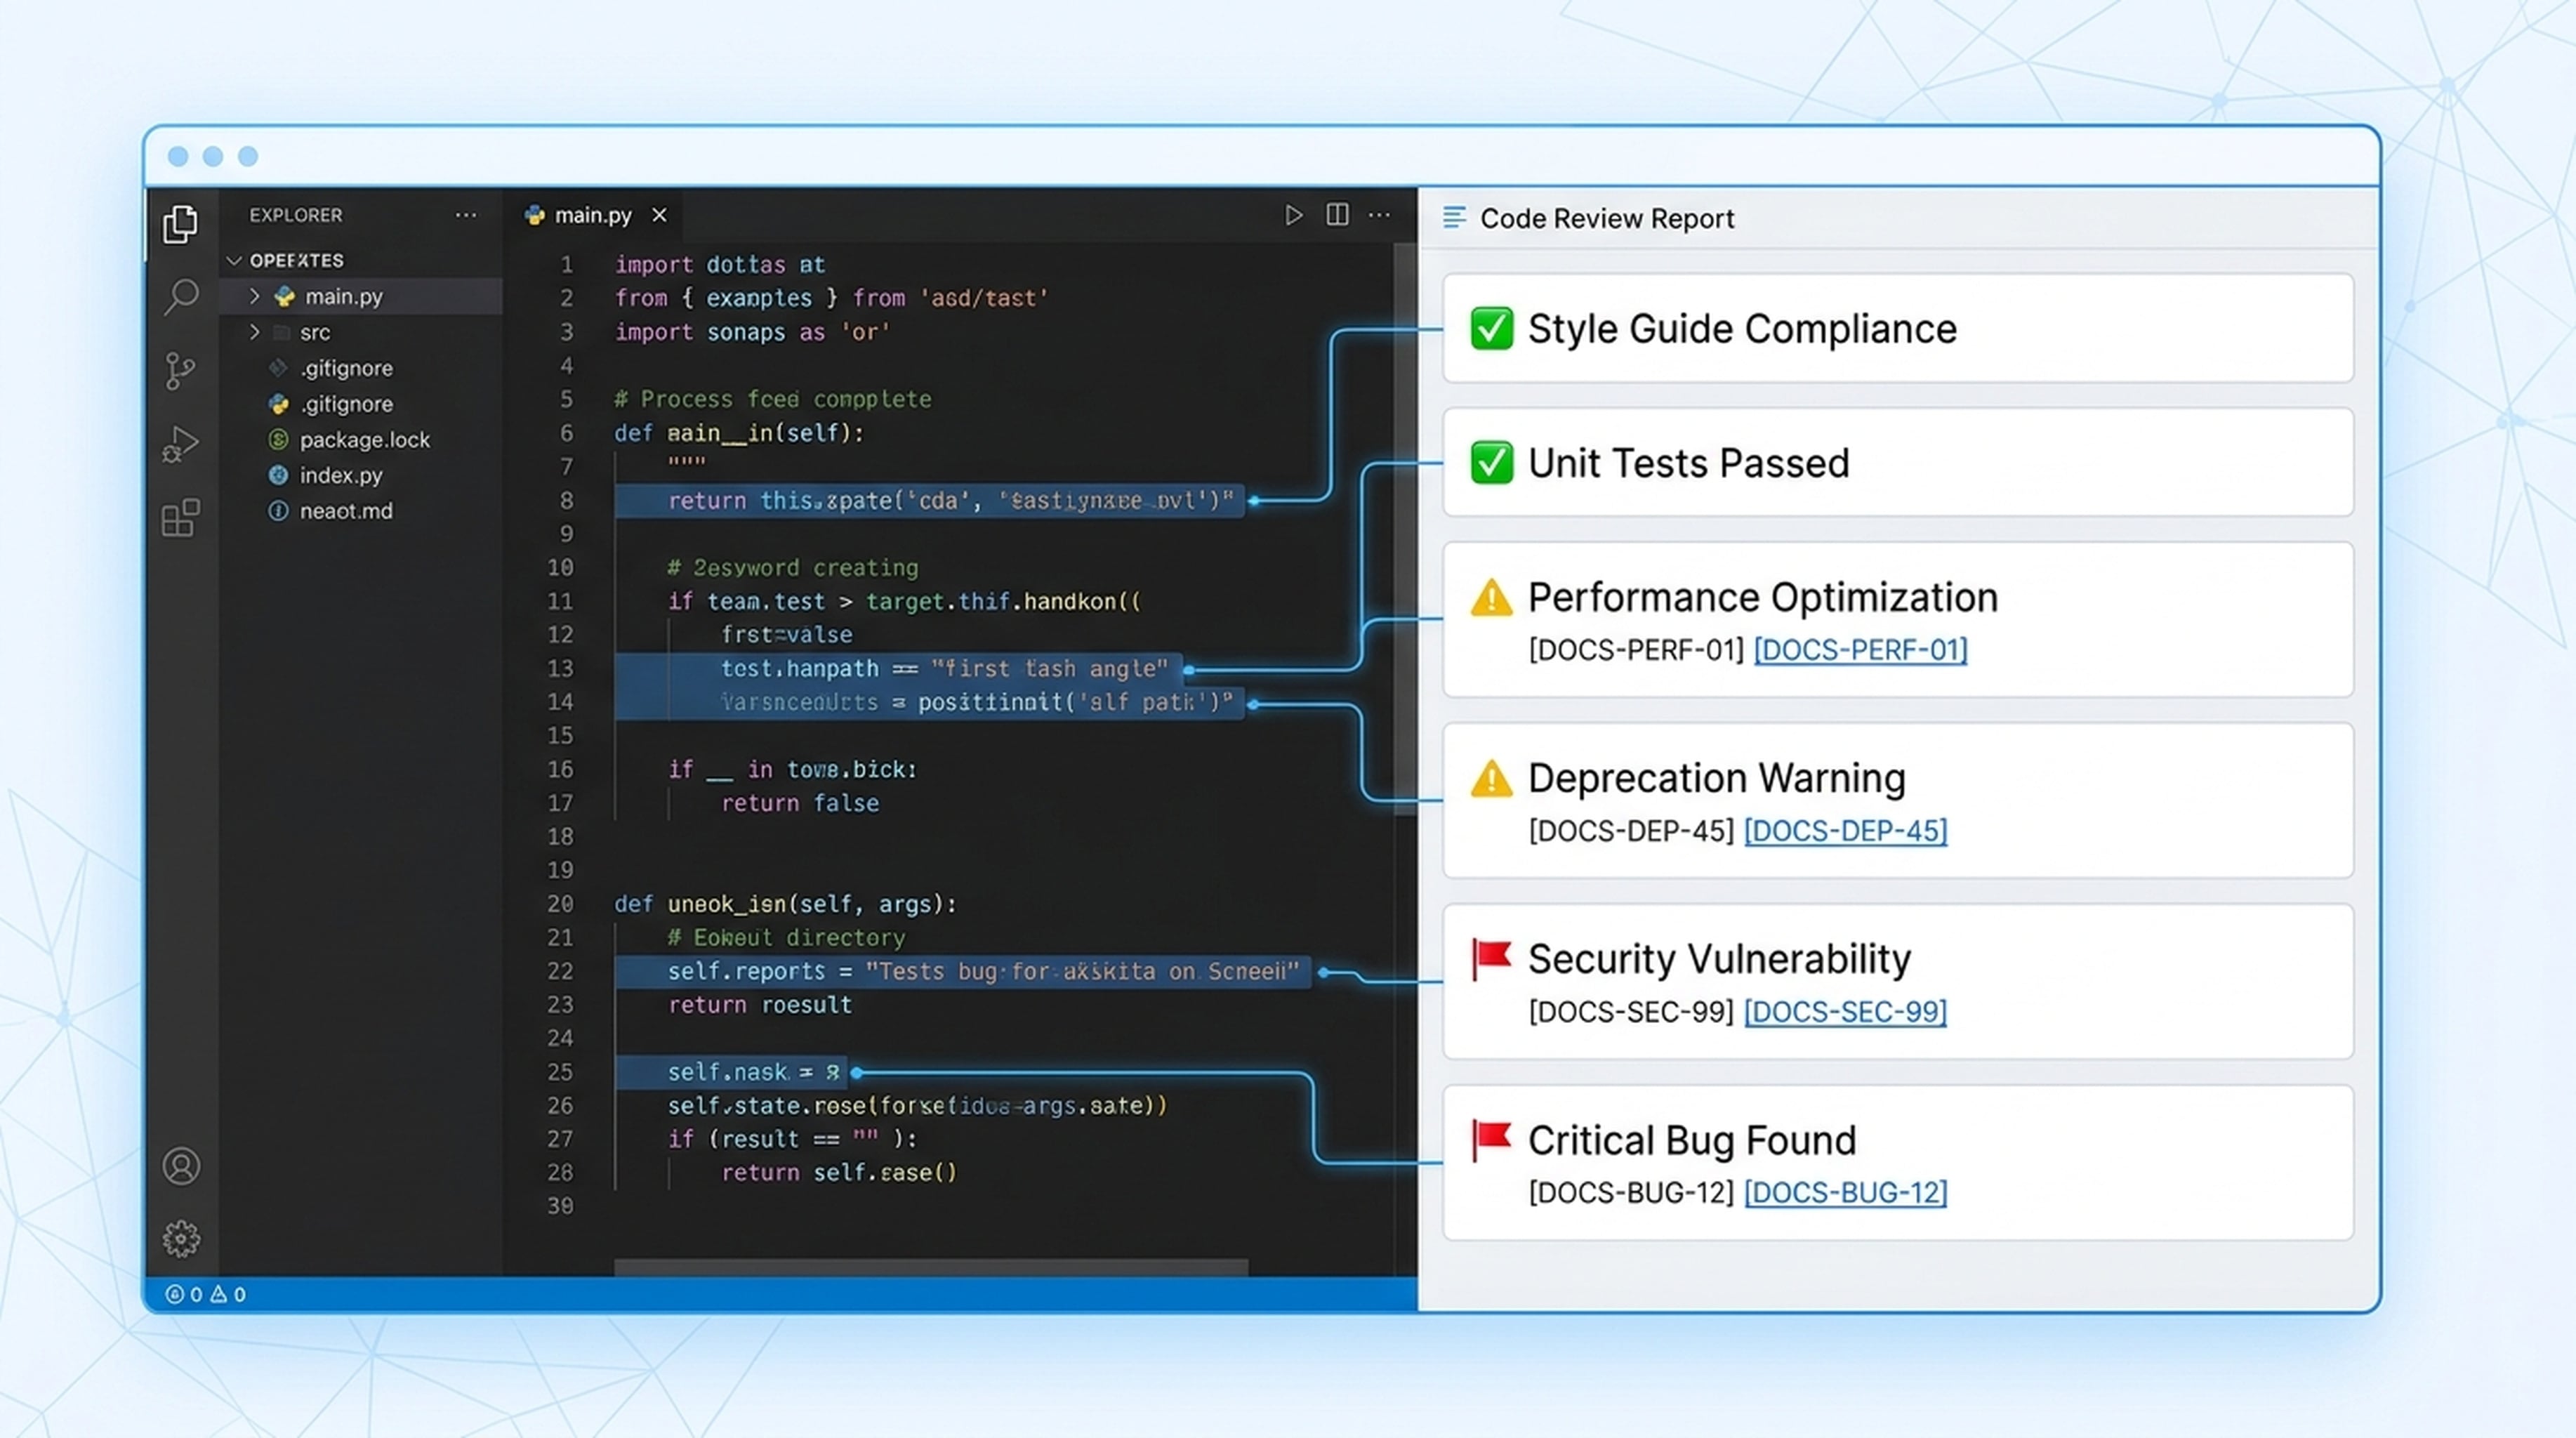Collapse the OPEFXTES folder section chevron
This screenshot has height=1438, width=2576.
[x=235, y=261]
